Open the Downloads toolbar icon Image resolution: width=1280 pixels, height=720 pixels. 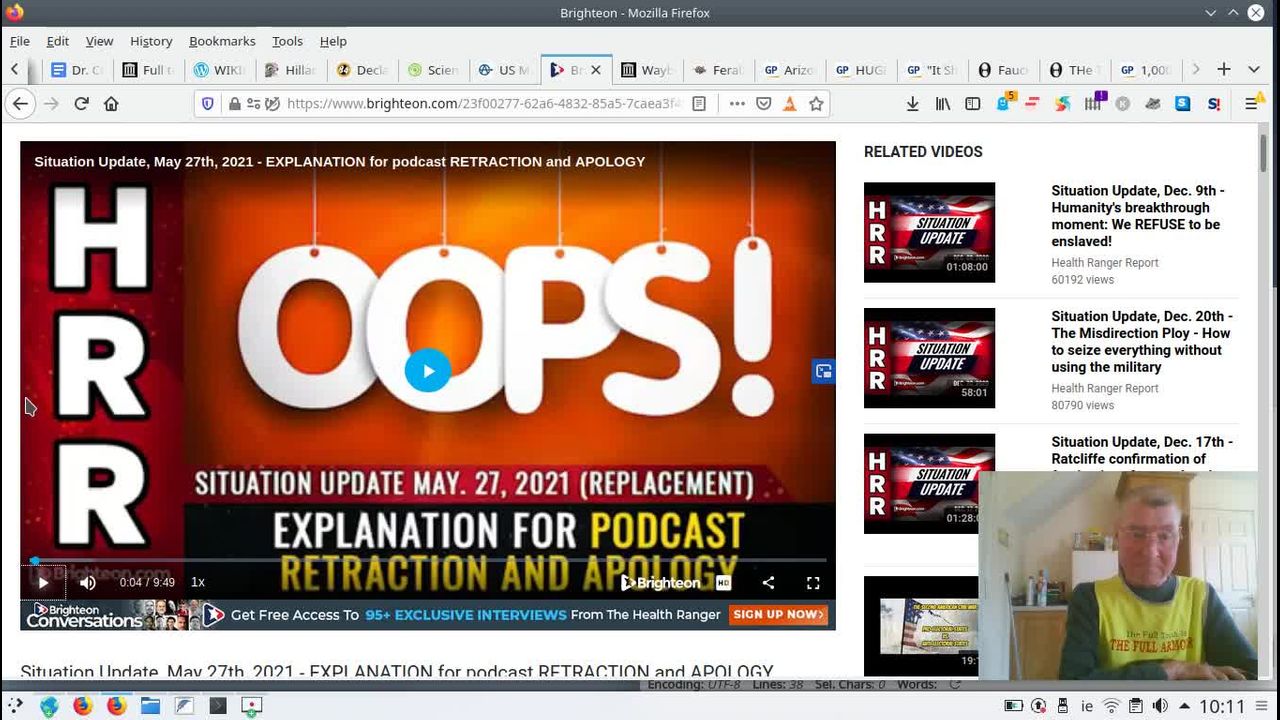[x=912, y=104]
